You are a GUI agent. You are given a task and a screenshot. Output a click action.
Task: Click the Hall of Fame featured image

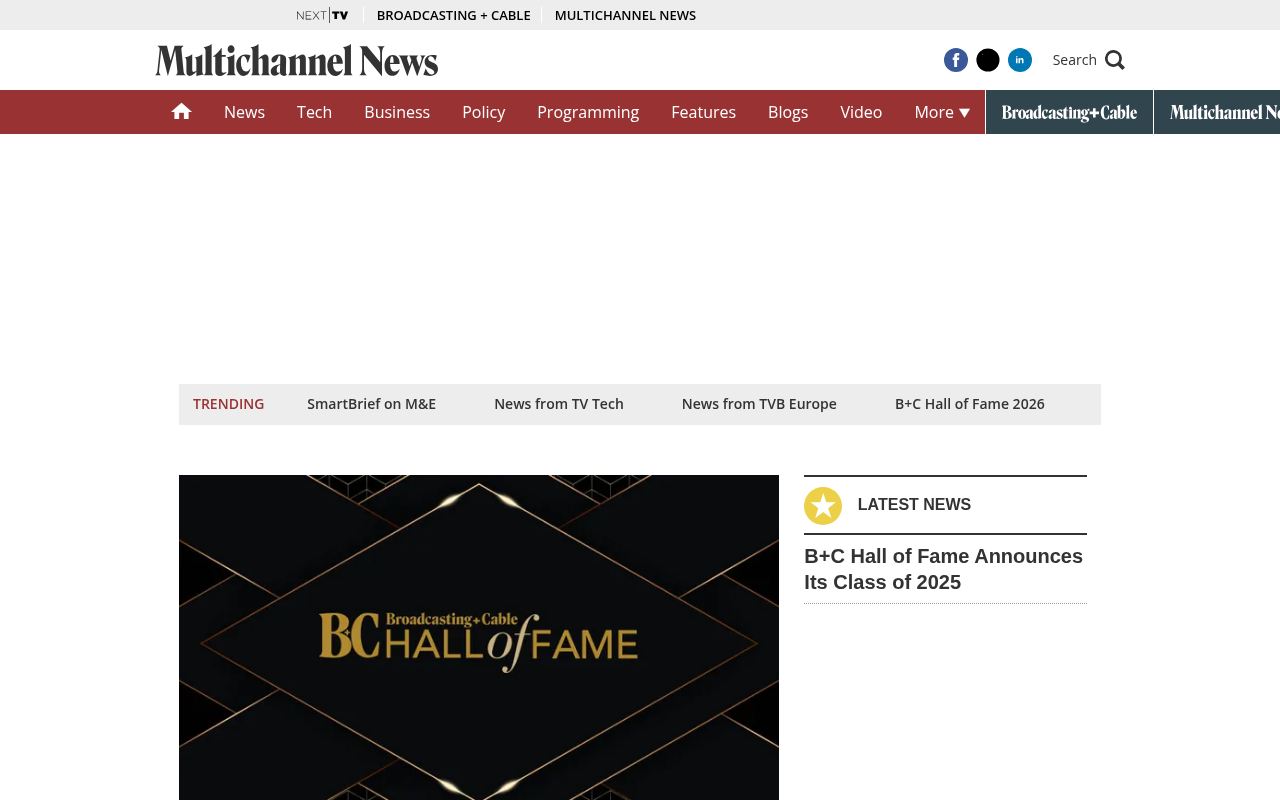(x=479, y=637)
